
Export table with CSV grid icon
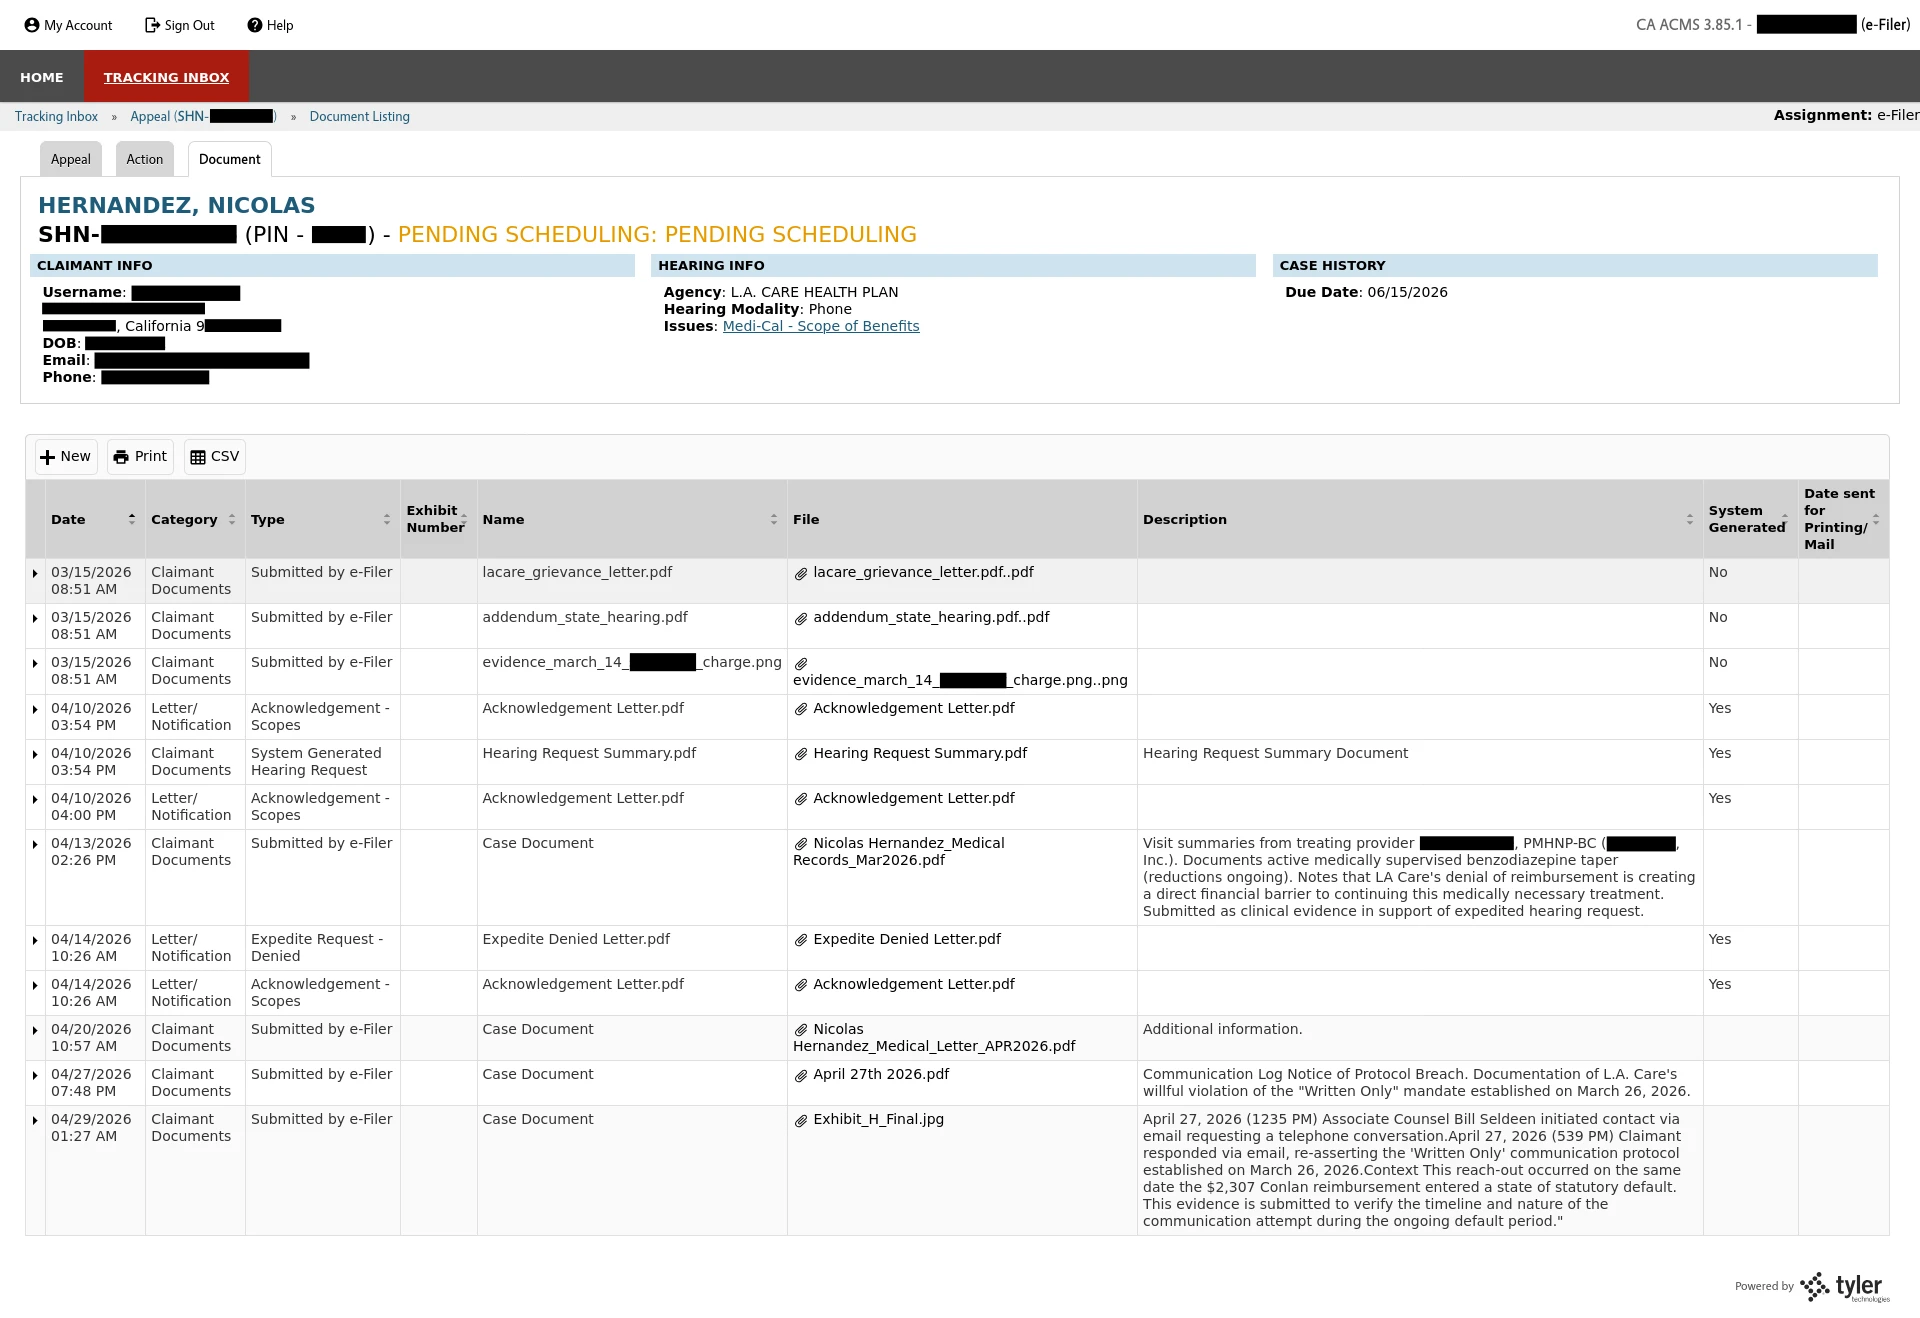coord(198,457)
